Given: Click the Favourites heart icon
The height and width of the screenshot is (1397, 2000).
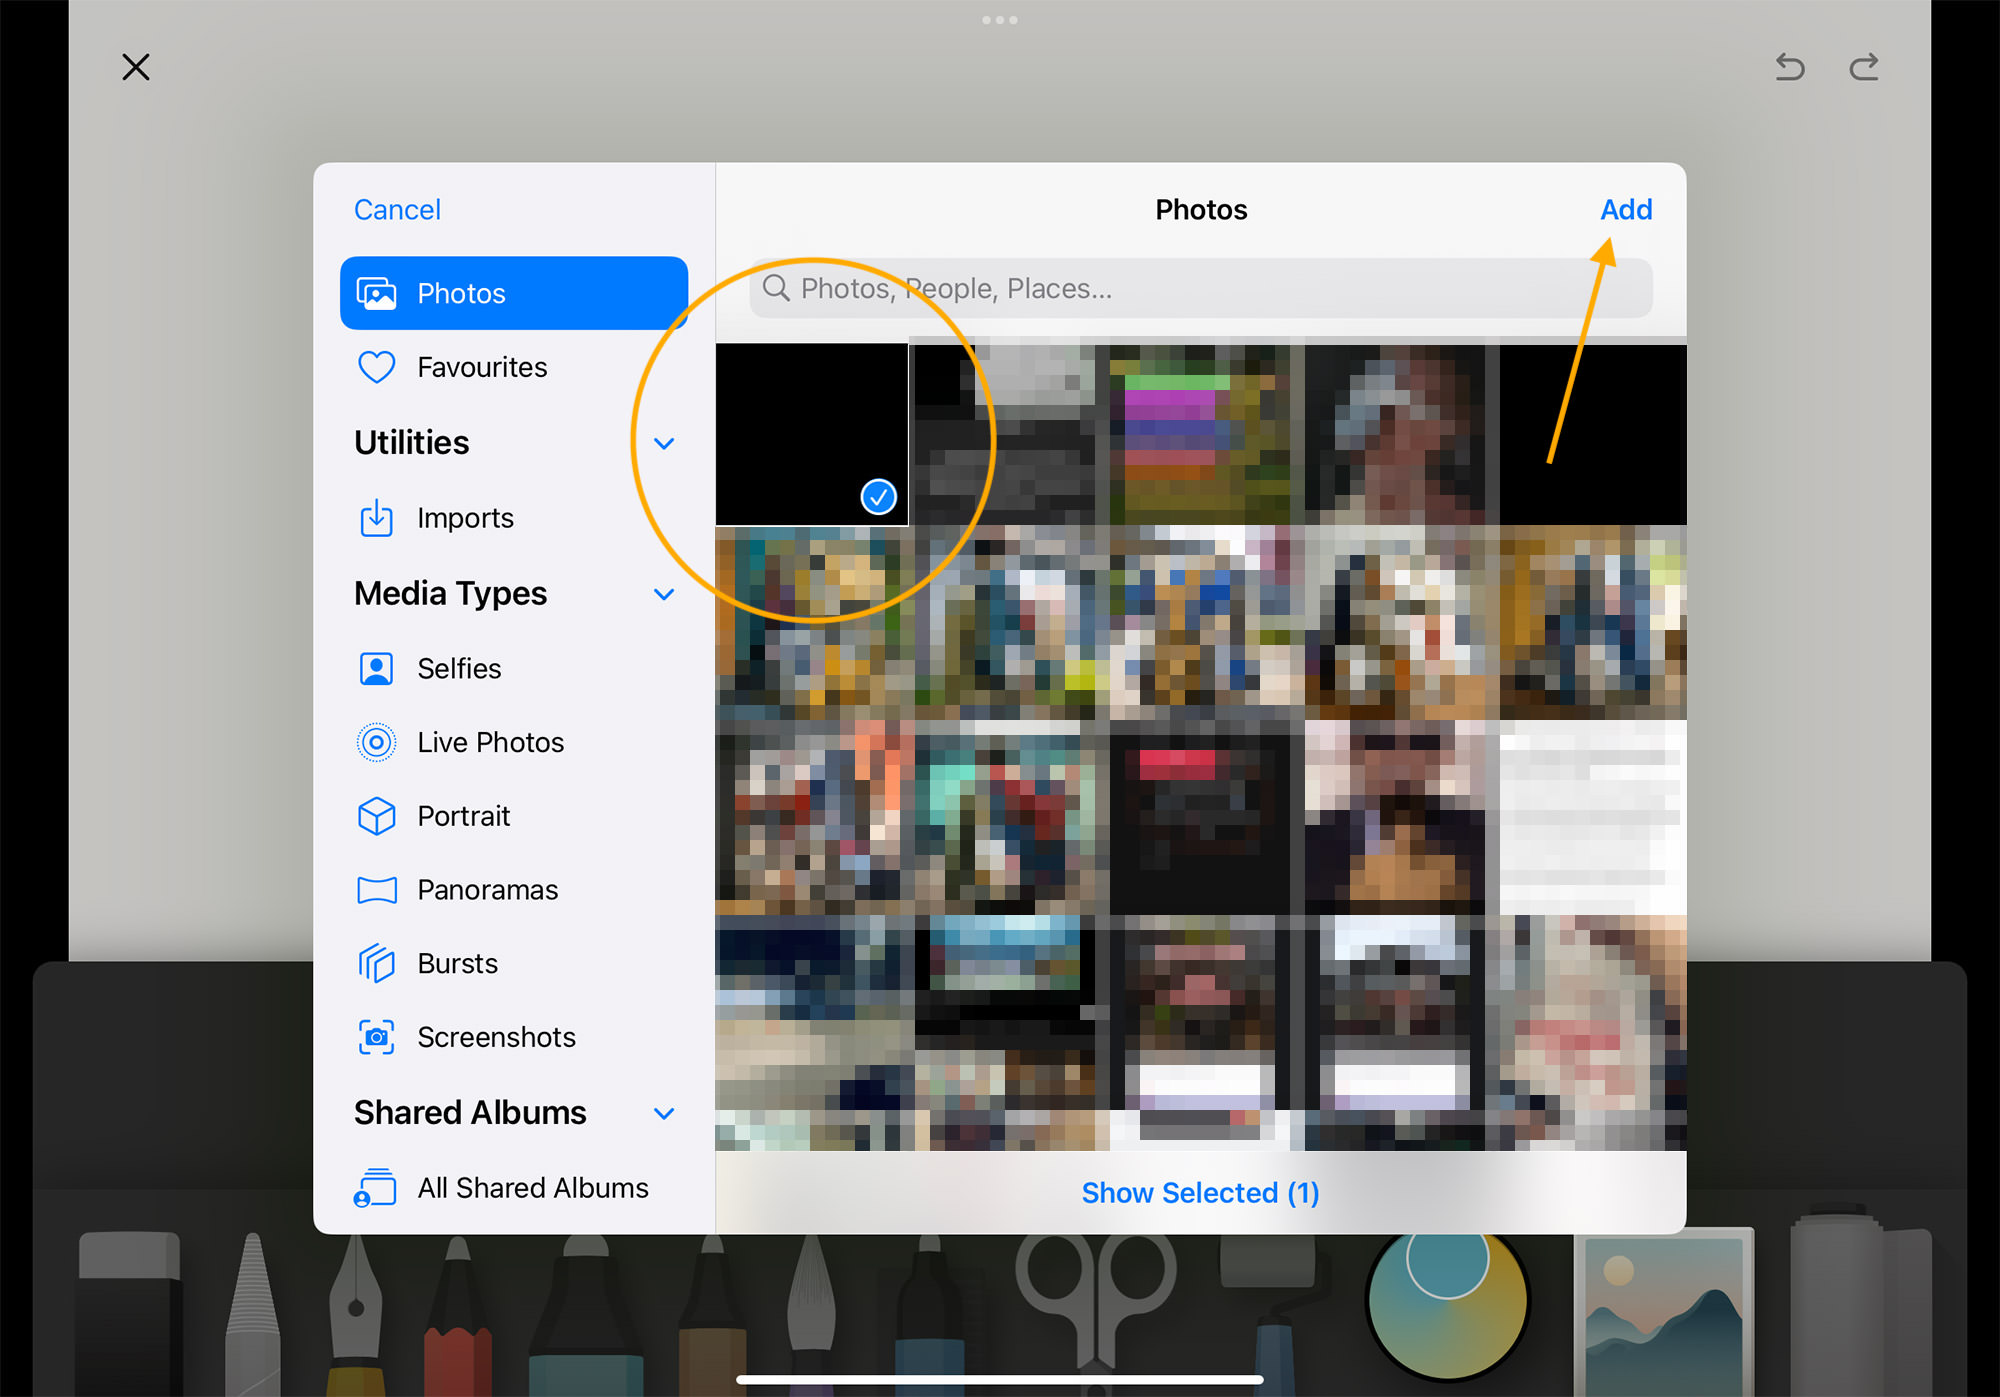Looking at the screenshot, I should tap(377, 367).
